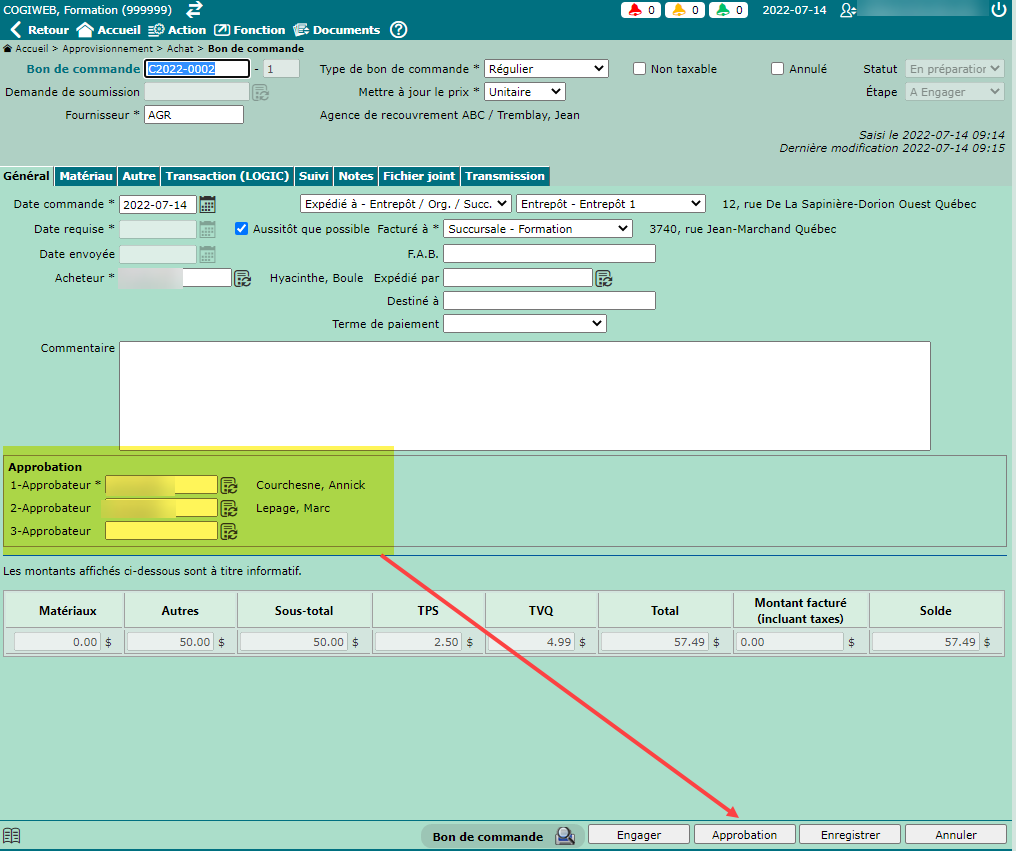Screen dimensions: 1016x851
Task: Click the red alert bell indicator
Action: (x=640, y=10)
